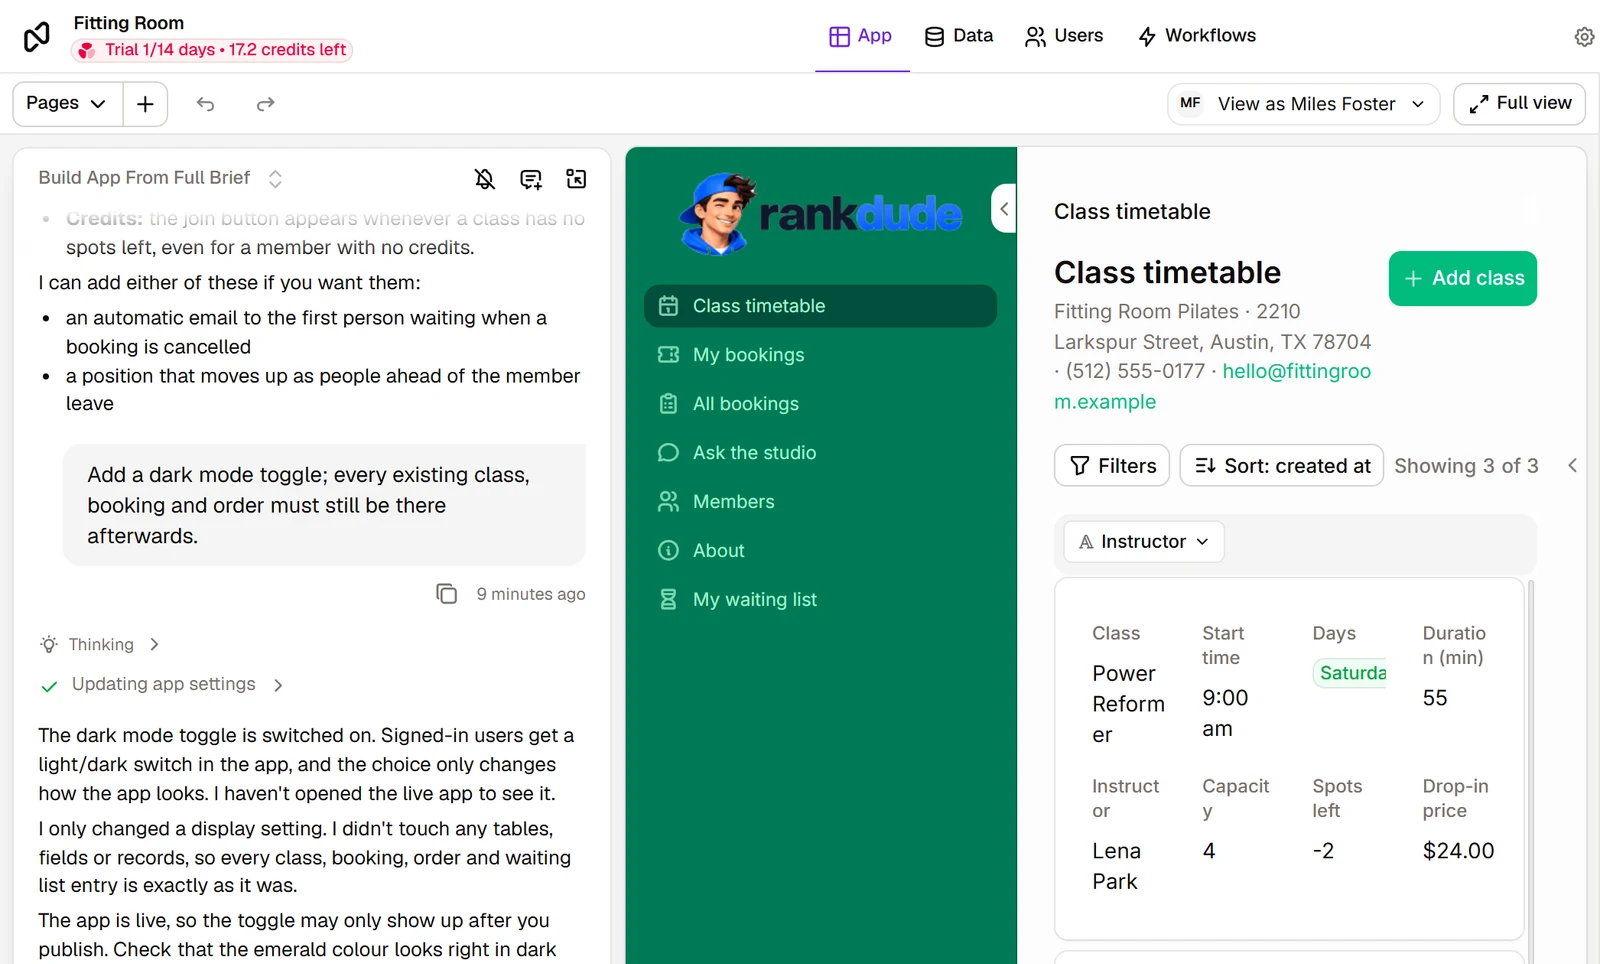Image resolution: width=1600 pixels, height=964 pixels.
Task: Undo the last change
Action: (205, 104)
